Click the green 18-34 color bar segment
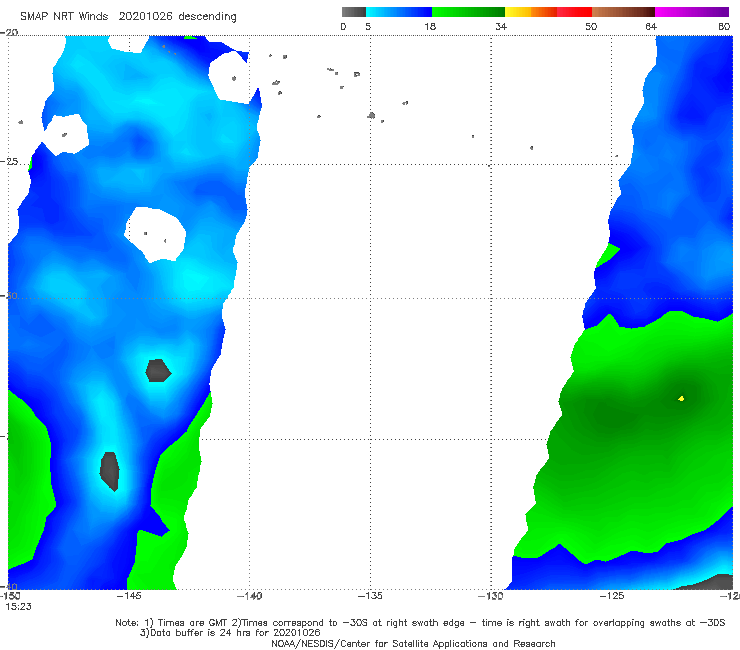 [x=468, y=12]
